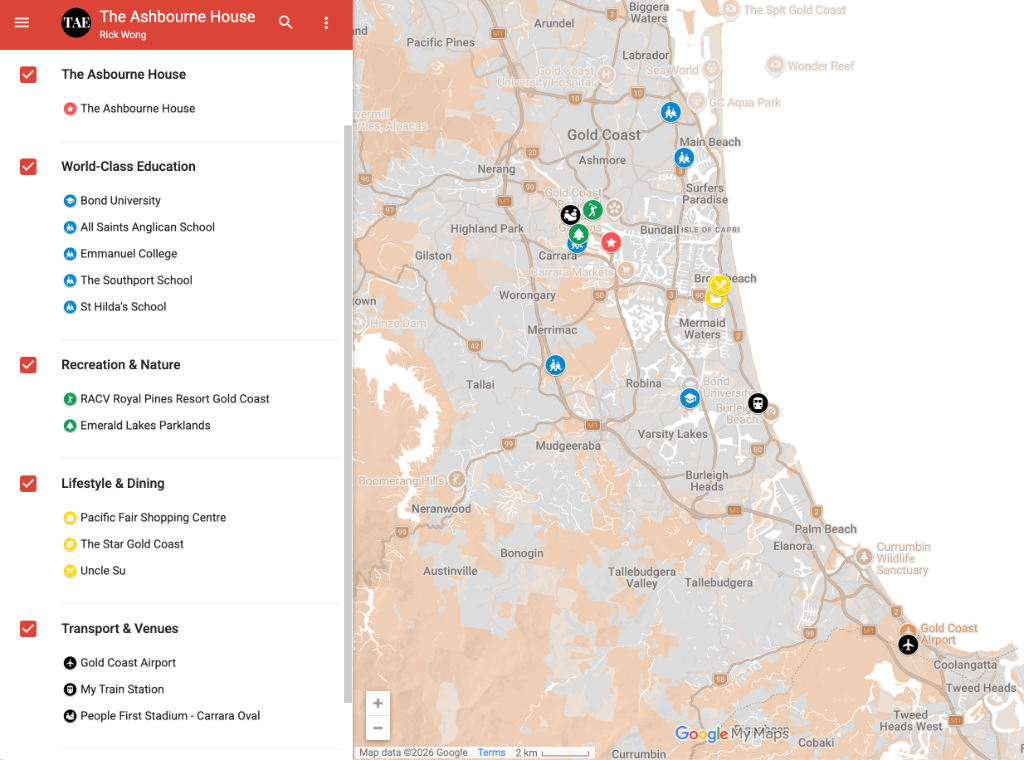Toggle Transport & Venues layer checkbox

tap(28, 629)
